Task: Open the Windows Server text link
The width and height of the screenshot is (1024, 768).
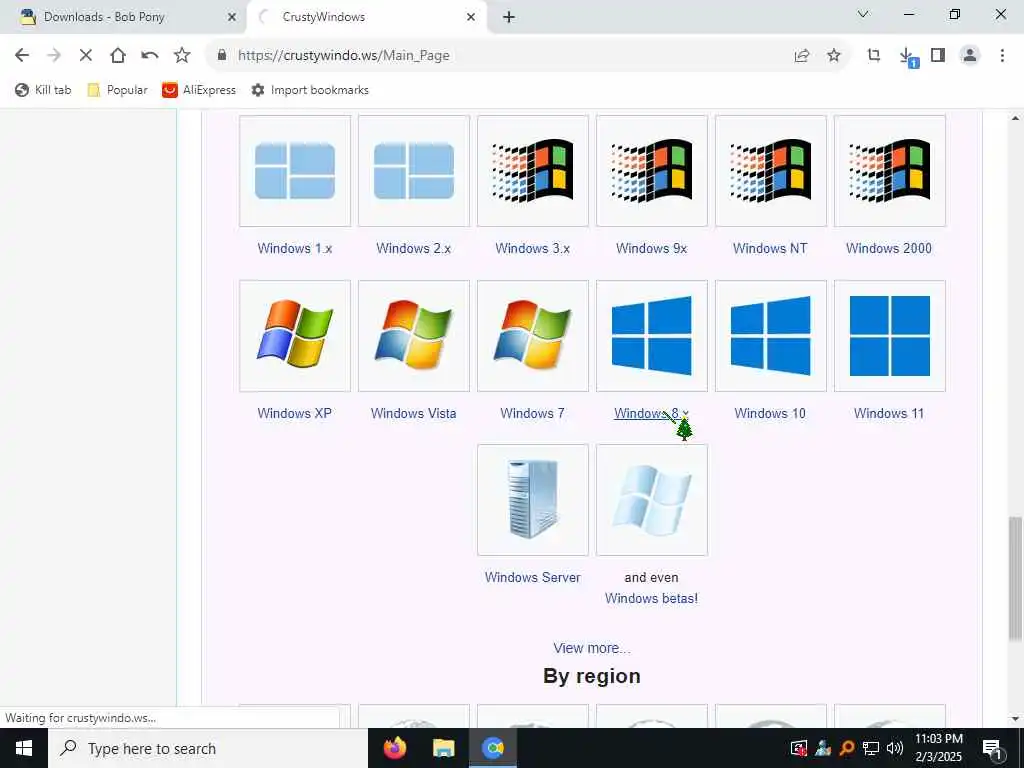Action: (x=532, y=577)
